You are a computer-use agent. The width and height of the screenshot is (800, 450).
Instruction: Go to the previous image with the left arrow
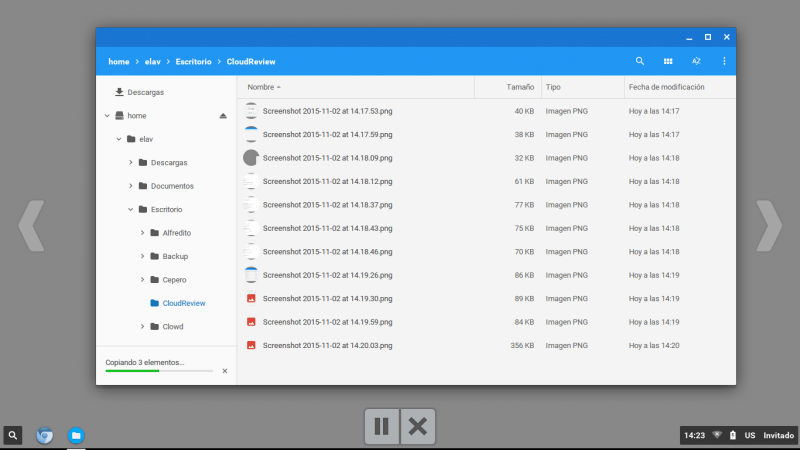coord(32,226)
